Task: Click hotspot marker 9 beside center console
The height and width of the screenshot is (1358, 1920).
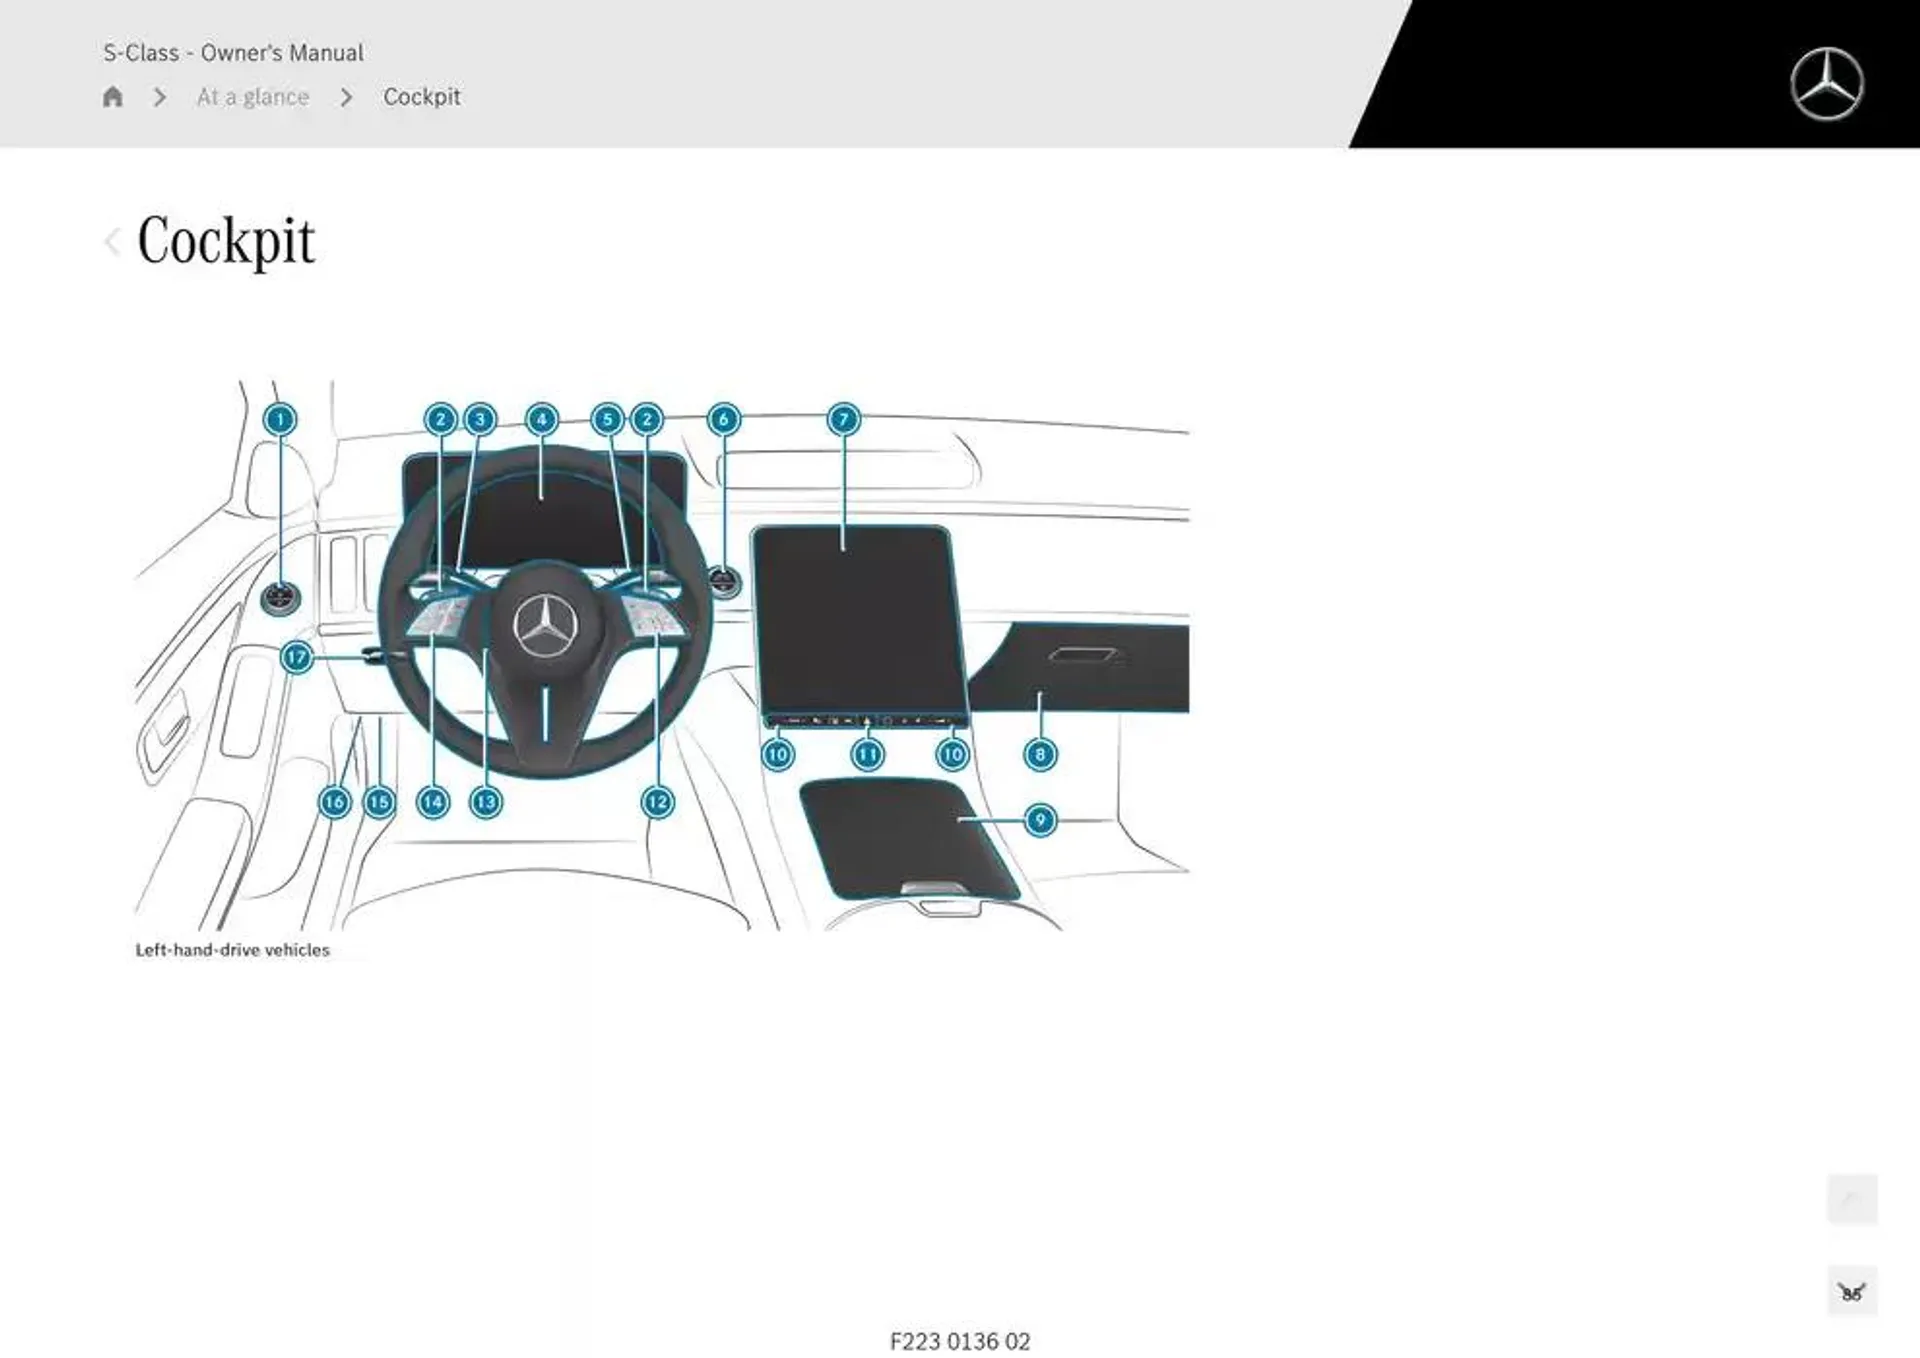Action: click(1040, 820)
